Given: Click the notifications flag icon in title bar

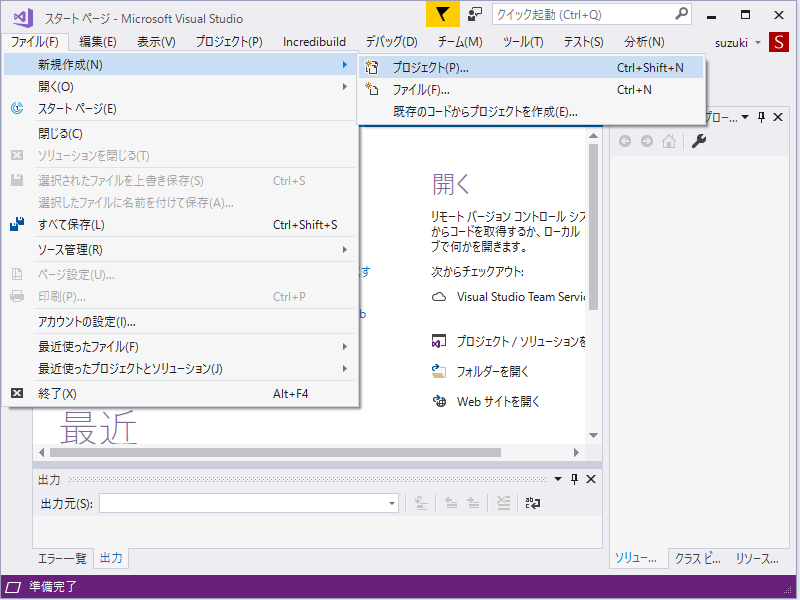Looking at the screenshot, I should [x=442, y=15].
